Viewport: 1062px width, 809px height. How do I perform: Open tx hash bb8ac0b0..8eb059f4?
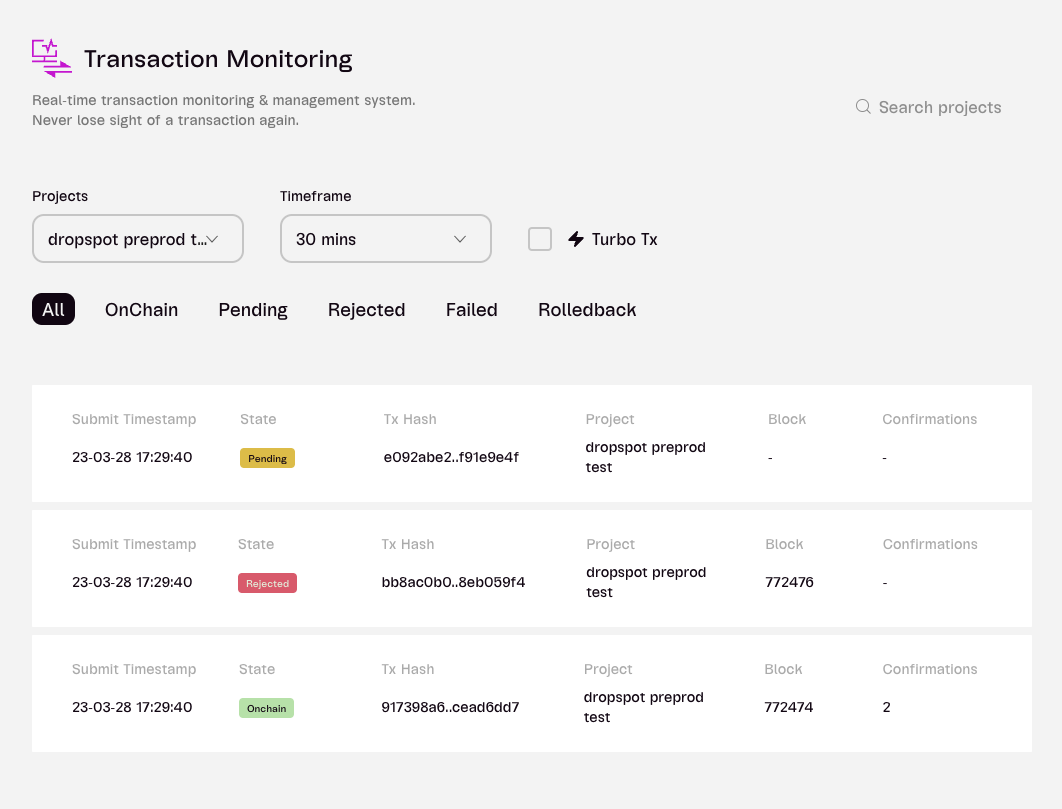[453, 582]
